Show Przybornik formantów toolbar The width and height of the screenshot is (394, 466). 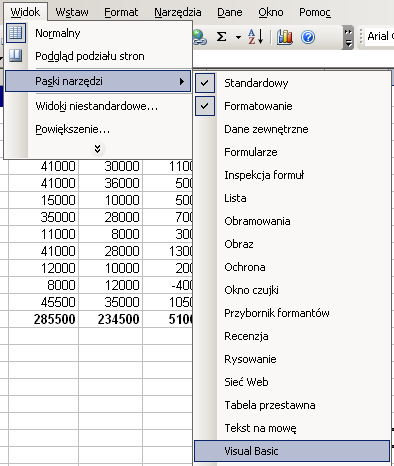coord(292,313)
